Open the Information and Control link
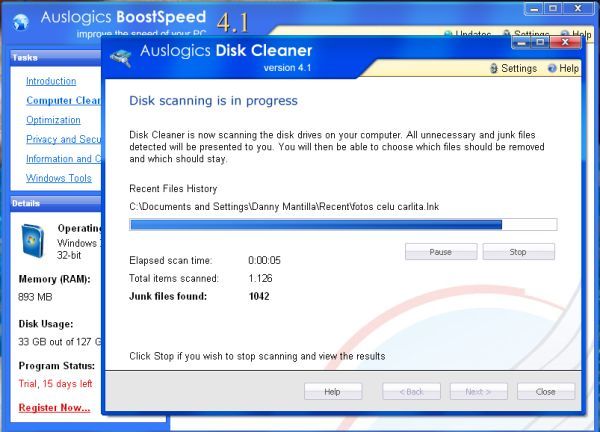600x432 pixels. pyautogui.click(x=63, y=158)
